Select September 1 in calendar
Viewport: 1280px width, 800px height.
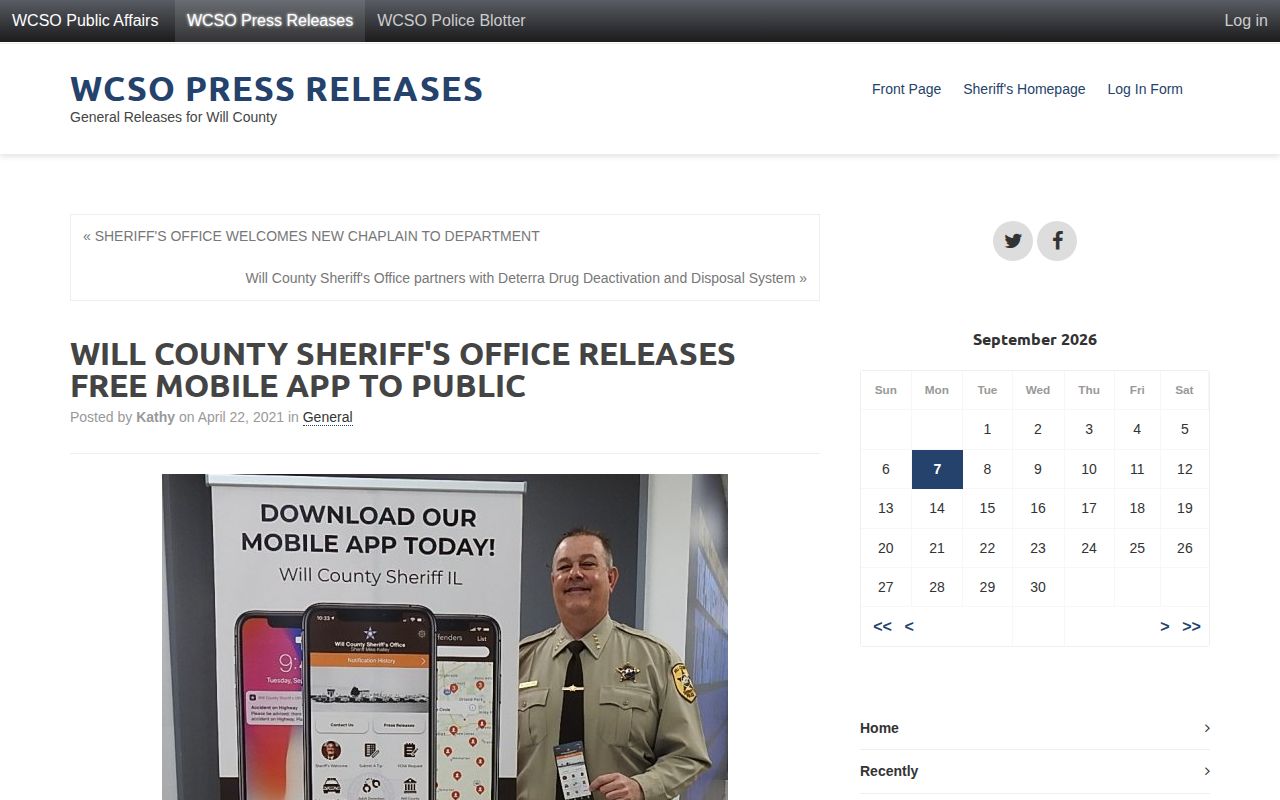987,429
